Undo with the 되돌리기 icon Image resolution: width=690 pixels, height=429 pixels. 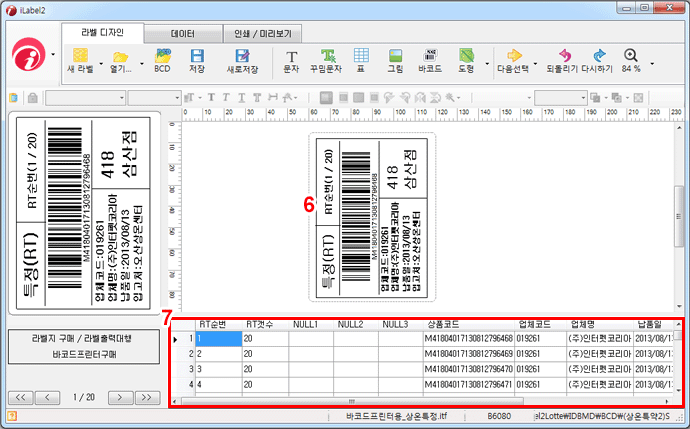click(562, 60)
